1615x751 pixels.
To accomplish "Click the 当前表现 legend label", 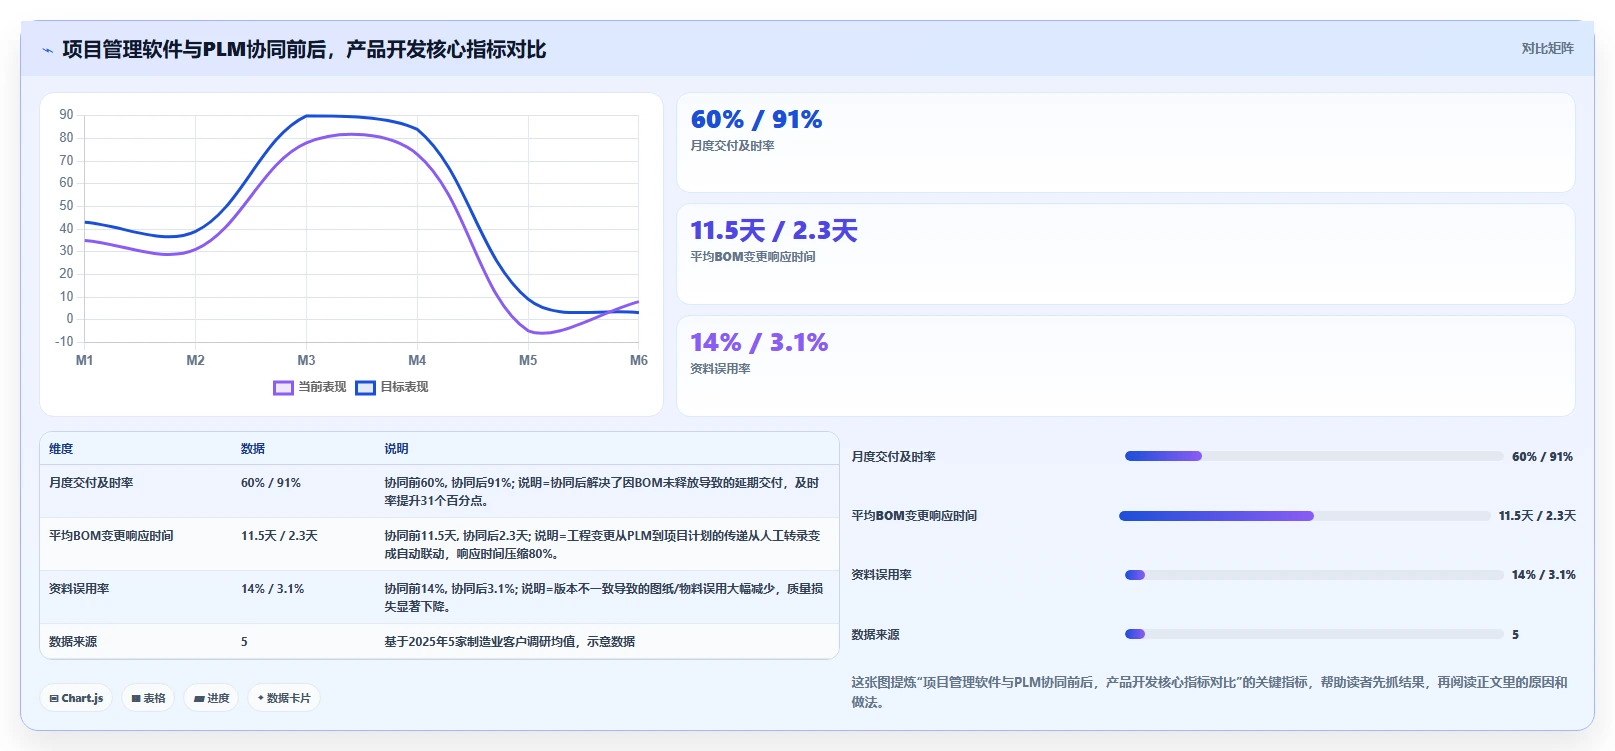I will click(322, 387).
